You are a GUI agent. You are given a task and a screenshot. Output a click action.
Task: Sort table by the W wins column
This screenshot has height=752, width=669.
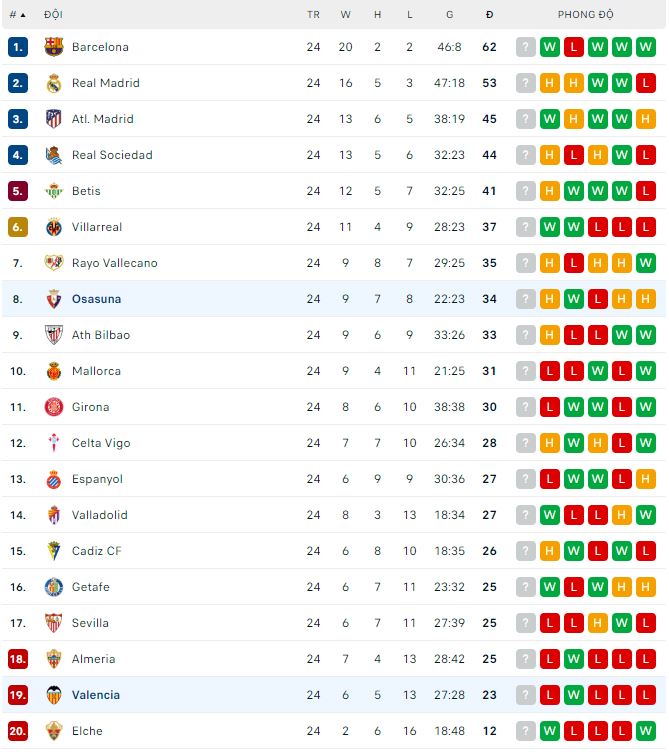[346, 15]
